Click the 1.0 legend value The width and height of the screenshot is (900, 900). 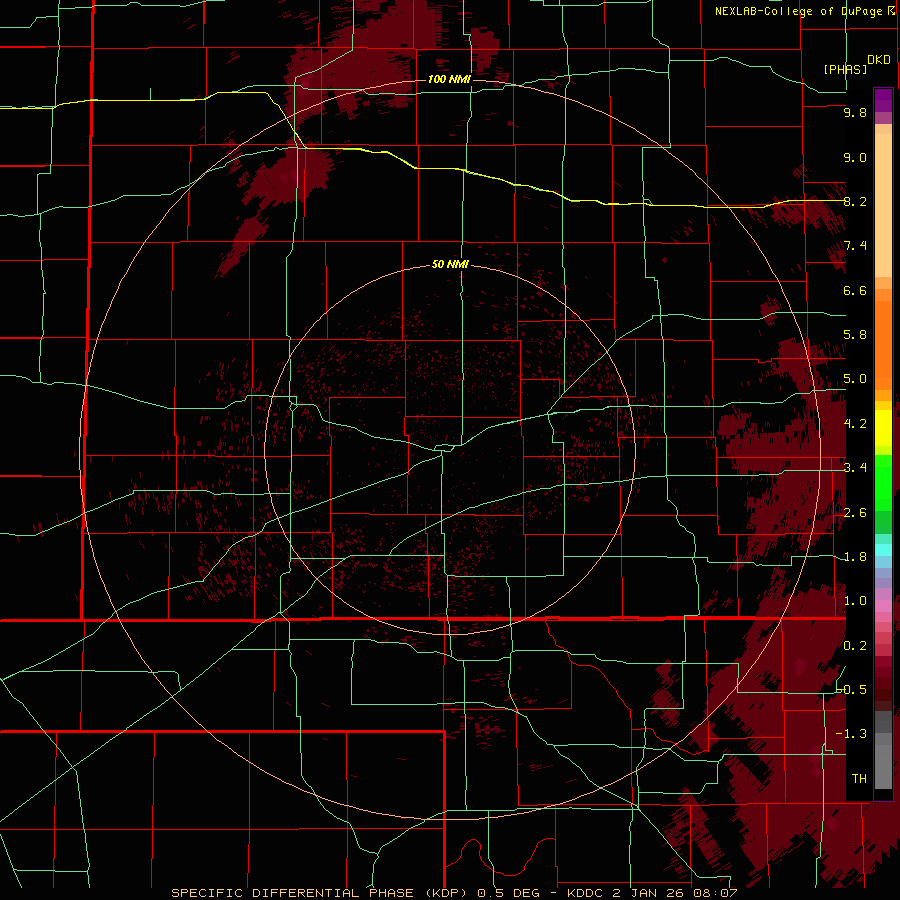click(x=855, y=601)
